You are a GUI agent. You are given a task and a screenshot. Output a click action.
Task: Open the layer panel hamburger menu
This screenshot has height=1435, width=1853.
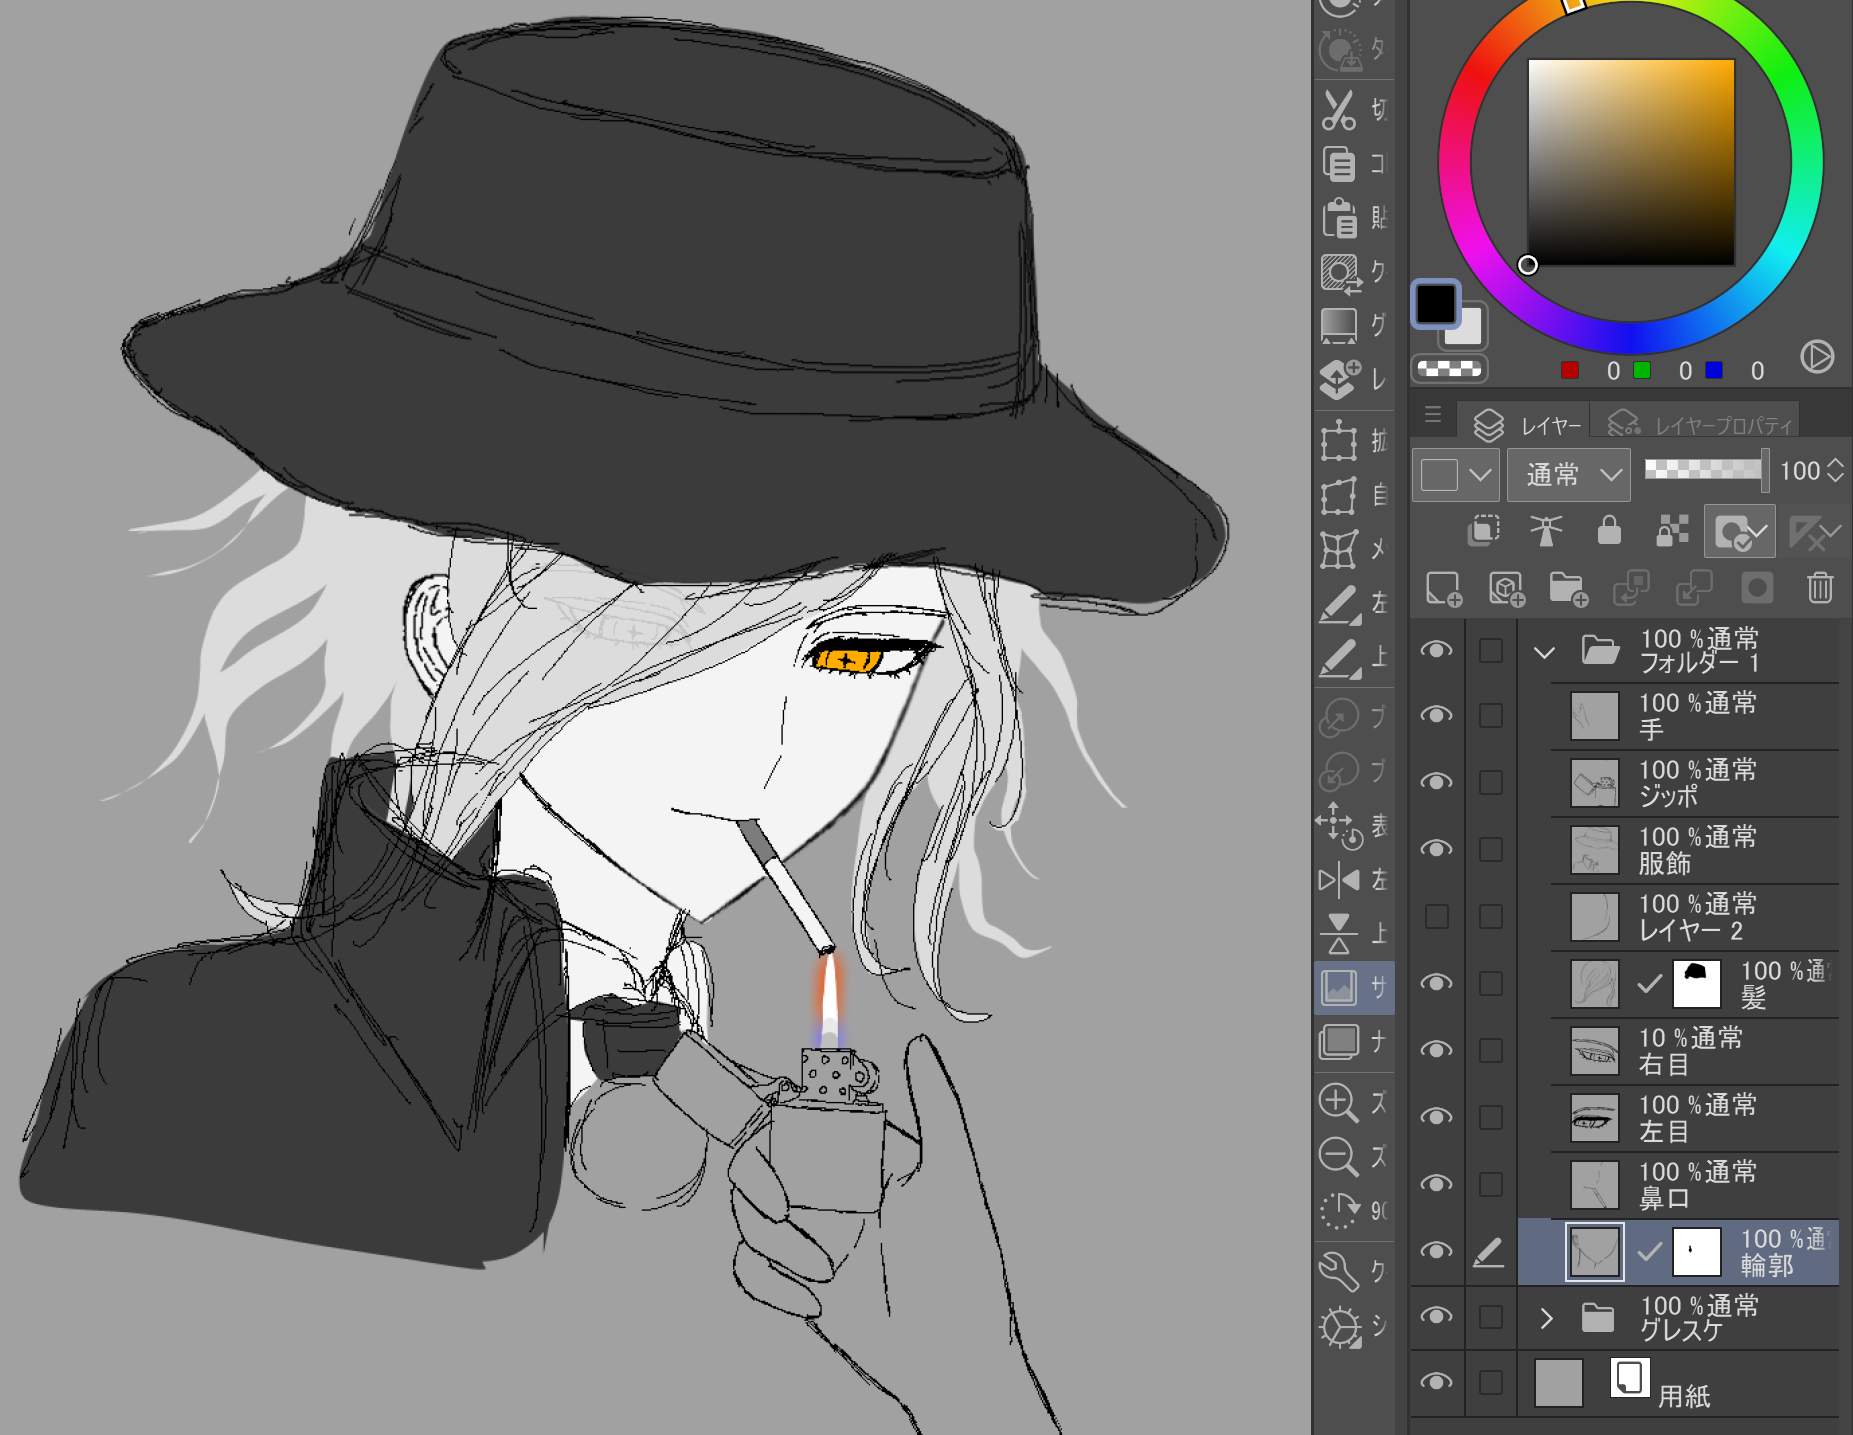pos(1432,414)
